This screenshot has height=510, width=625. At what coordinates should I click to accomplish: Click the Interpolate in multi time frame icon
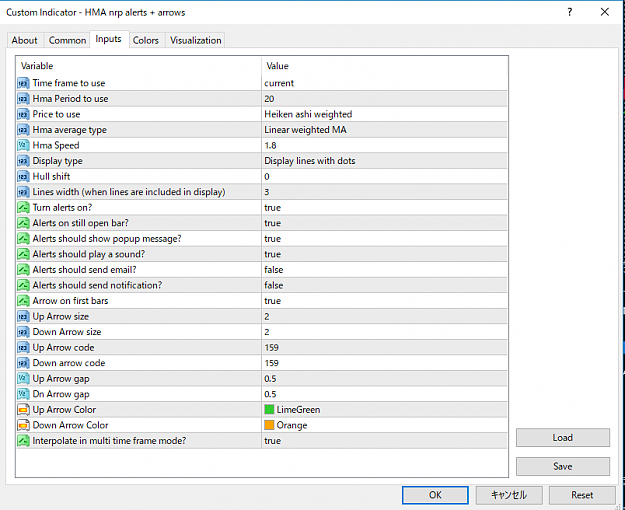tap(23, 441)
